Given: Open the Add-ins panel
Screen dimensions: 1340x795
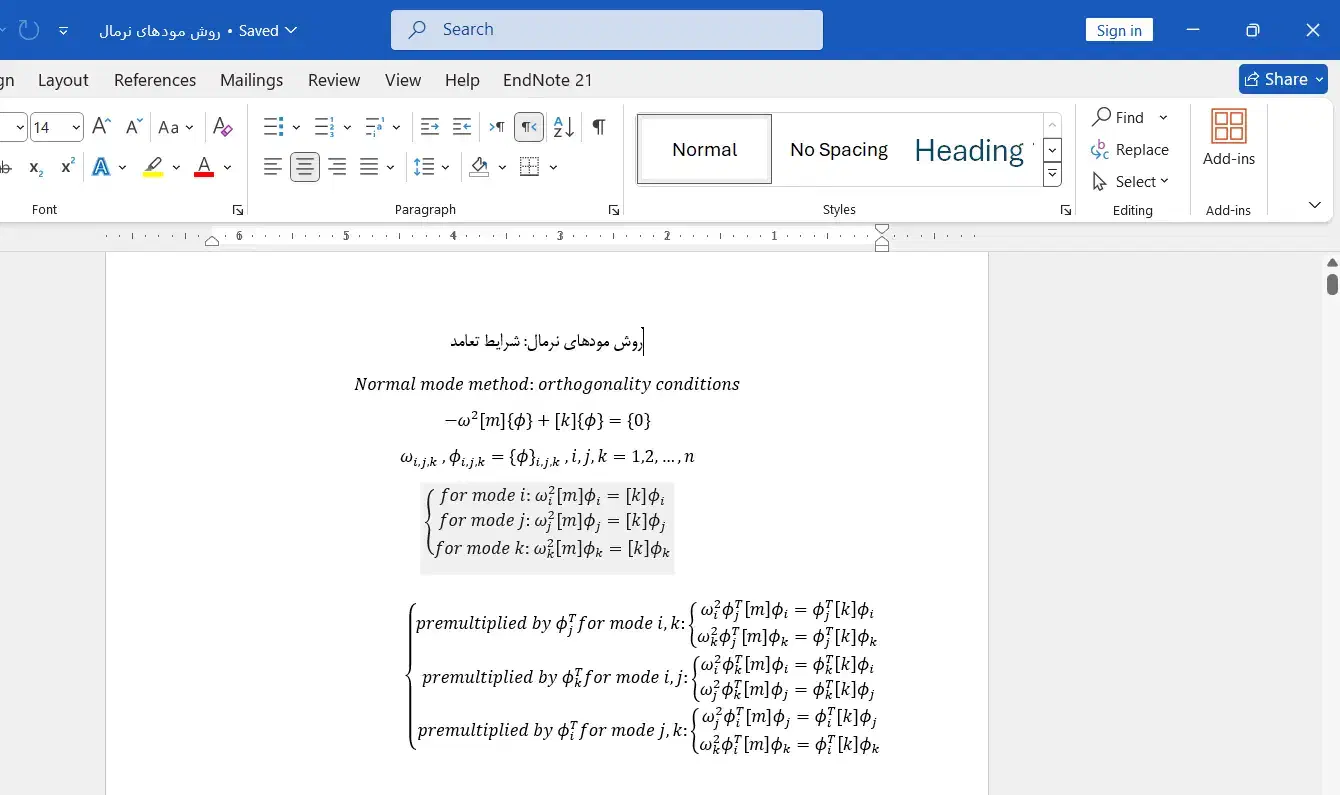Looking at the screenshot, I should 1228,137.
